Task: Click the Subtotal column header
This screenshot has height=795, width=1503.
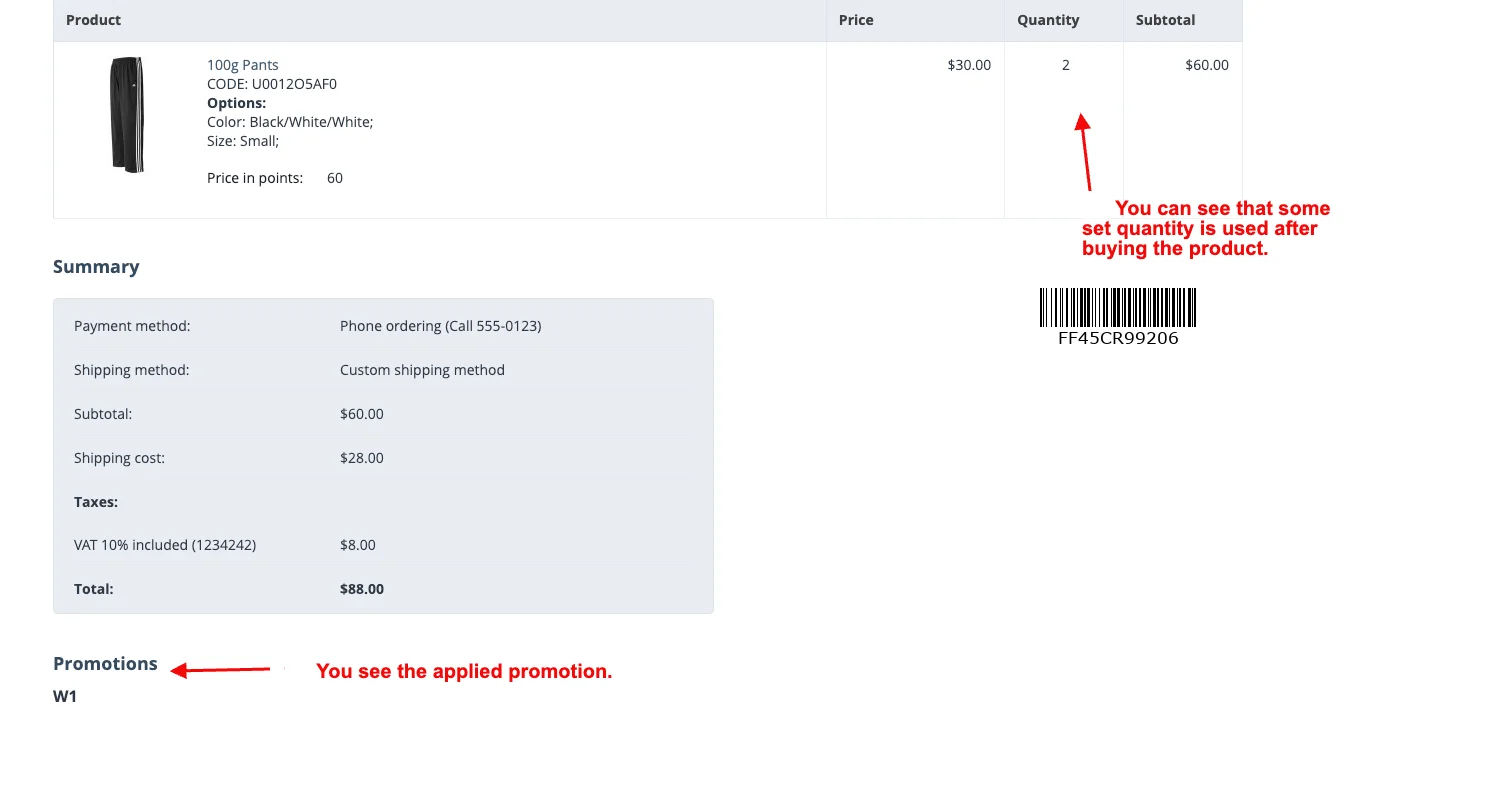Action: [x=1165, y=20]
